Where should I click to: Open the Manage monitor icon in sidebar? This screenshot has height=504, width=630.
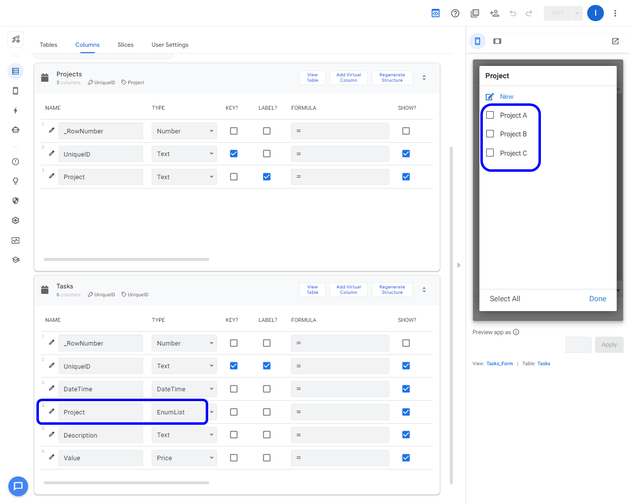point(16,240)
